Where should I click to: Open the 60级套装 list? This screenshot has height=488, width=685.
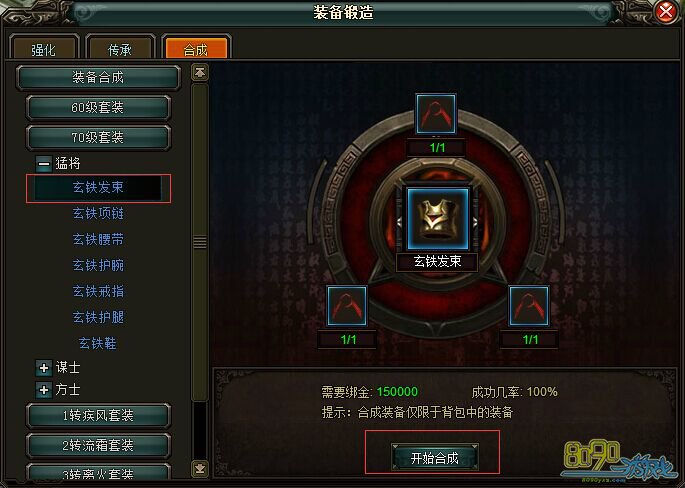coord(98,108)
